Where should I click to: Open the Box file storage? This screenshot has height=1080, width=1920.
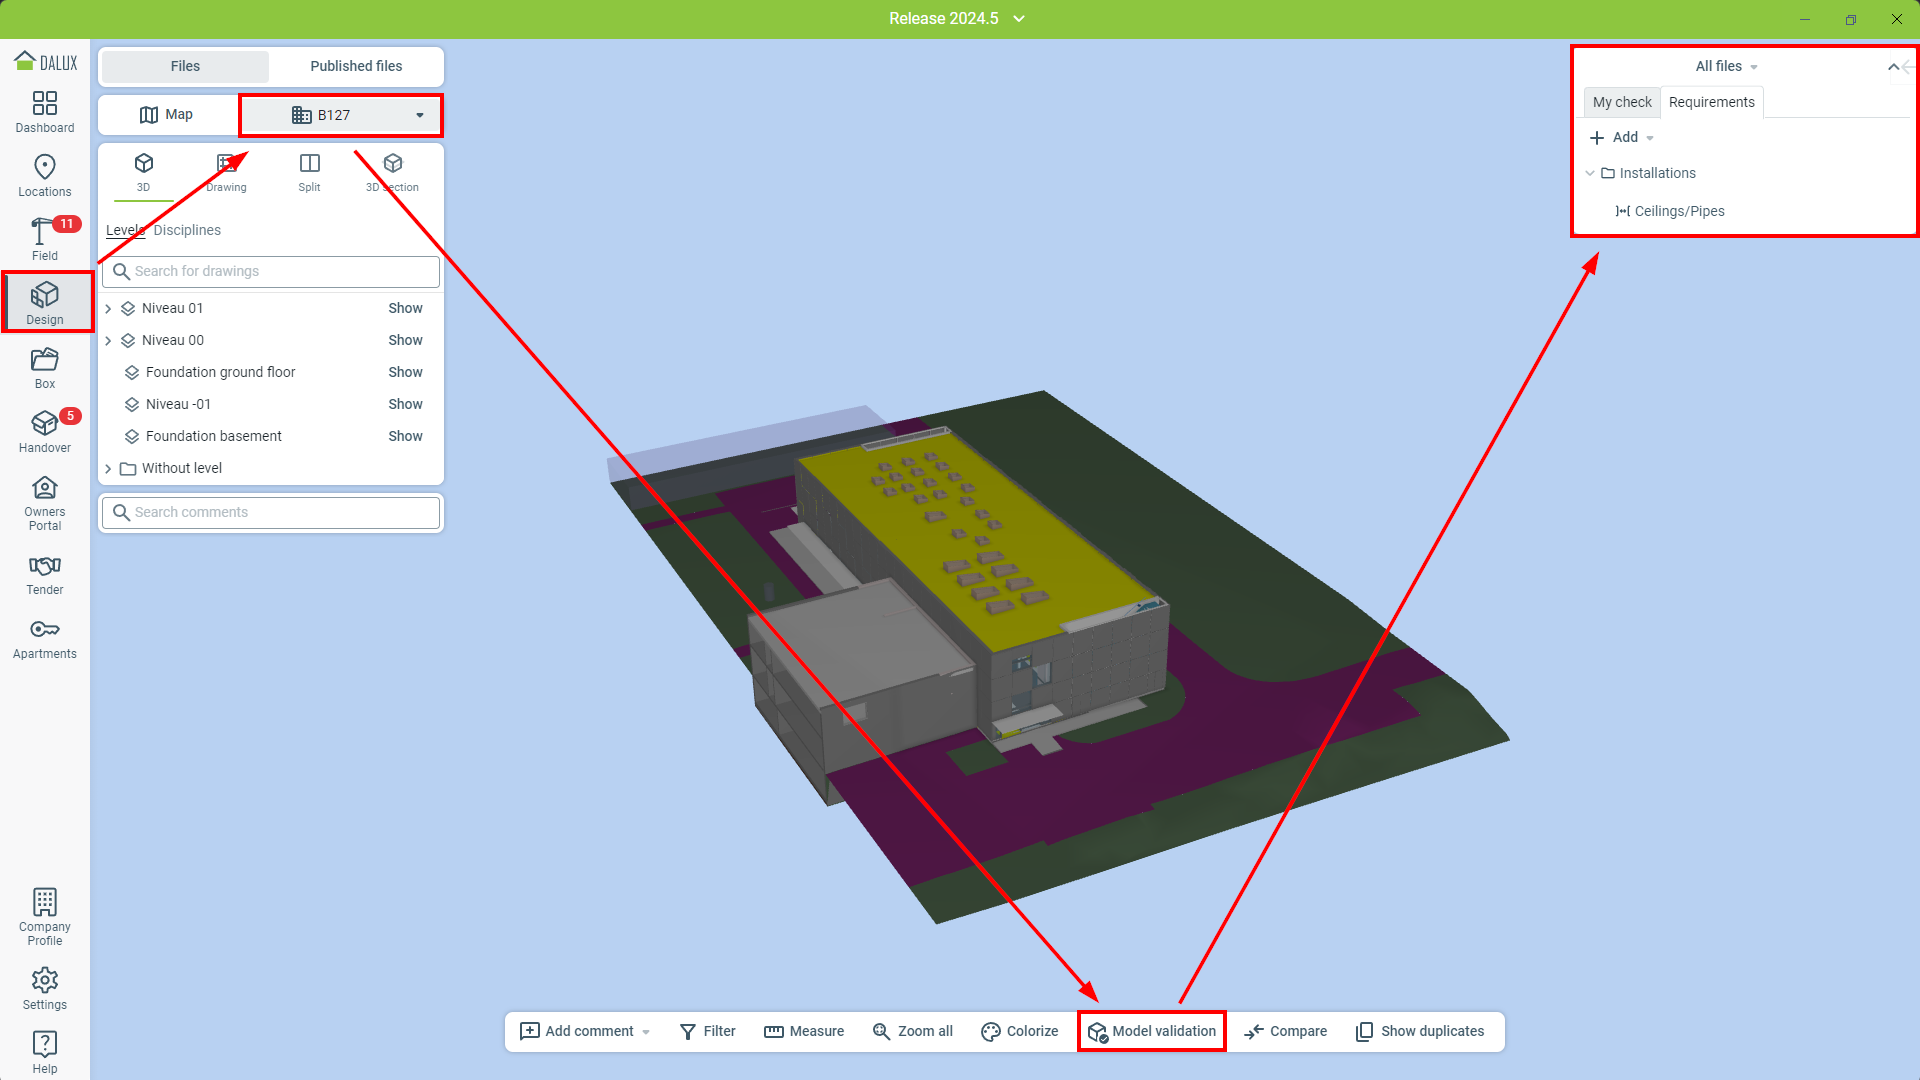45,368
